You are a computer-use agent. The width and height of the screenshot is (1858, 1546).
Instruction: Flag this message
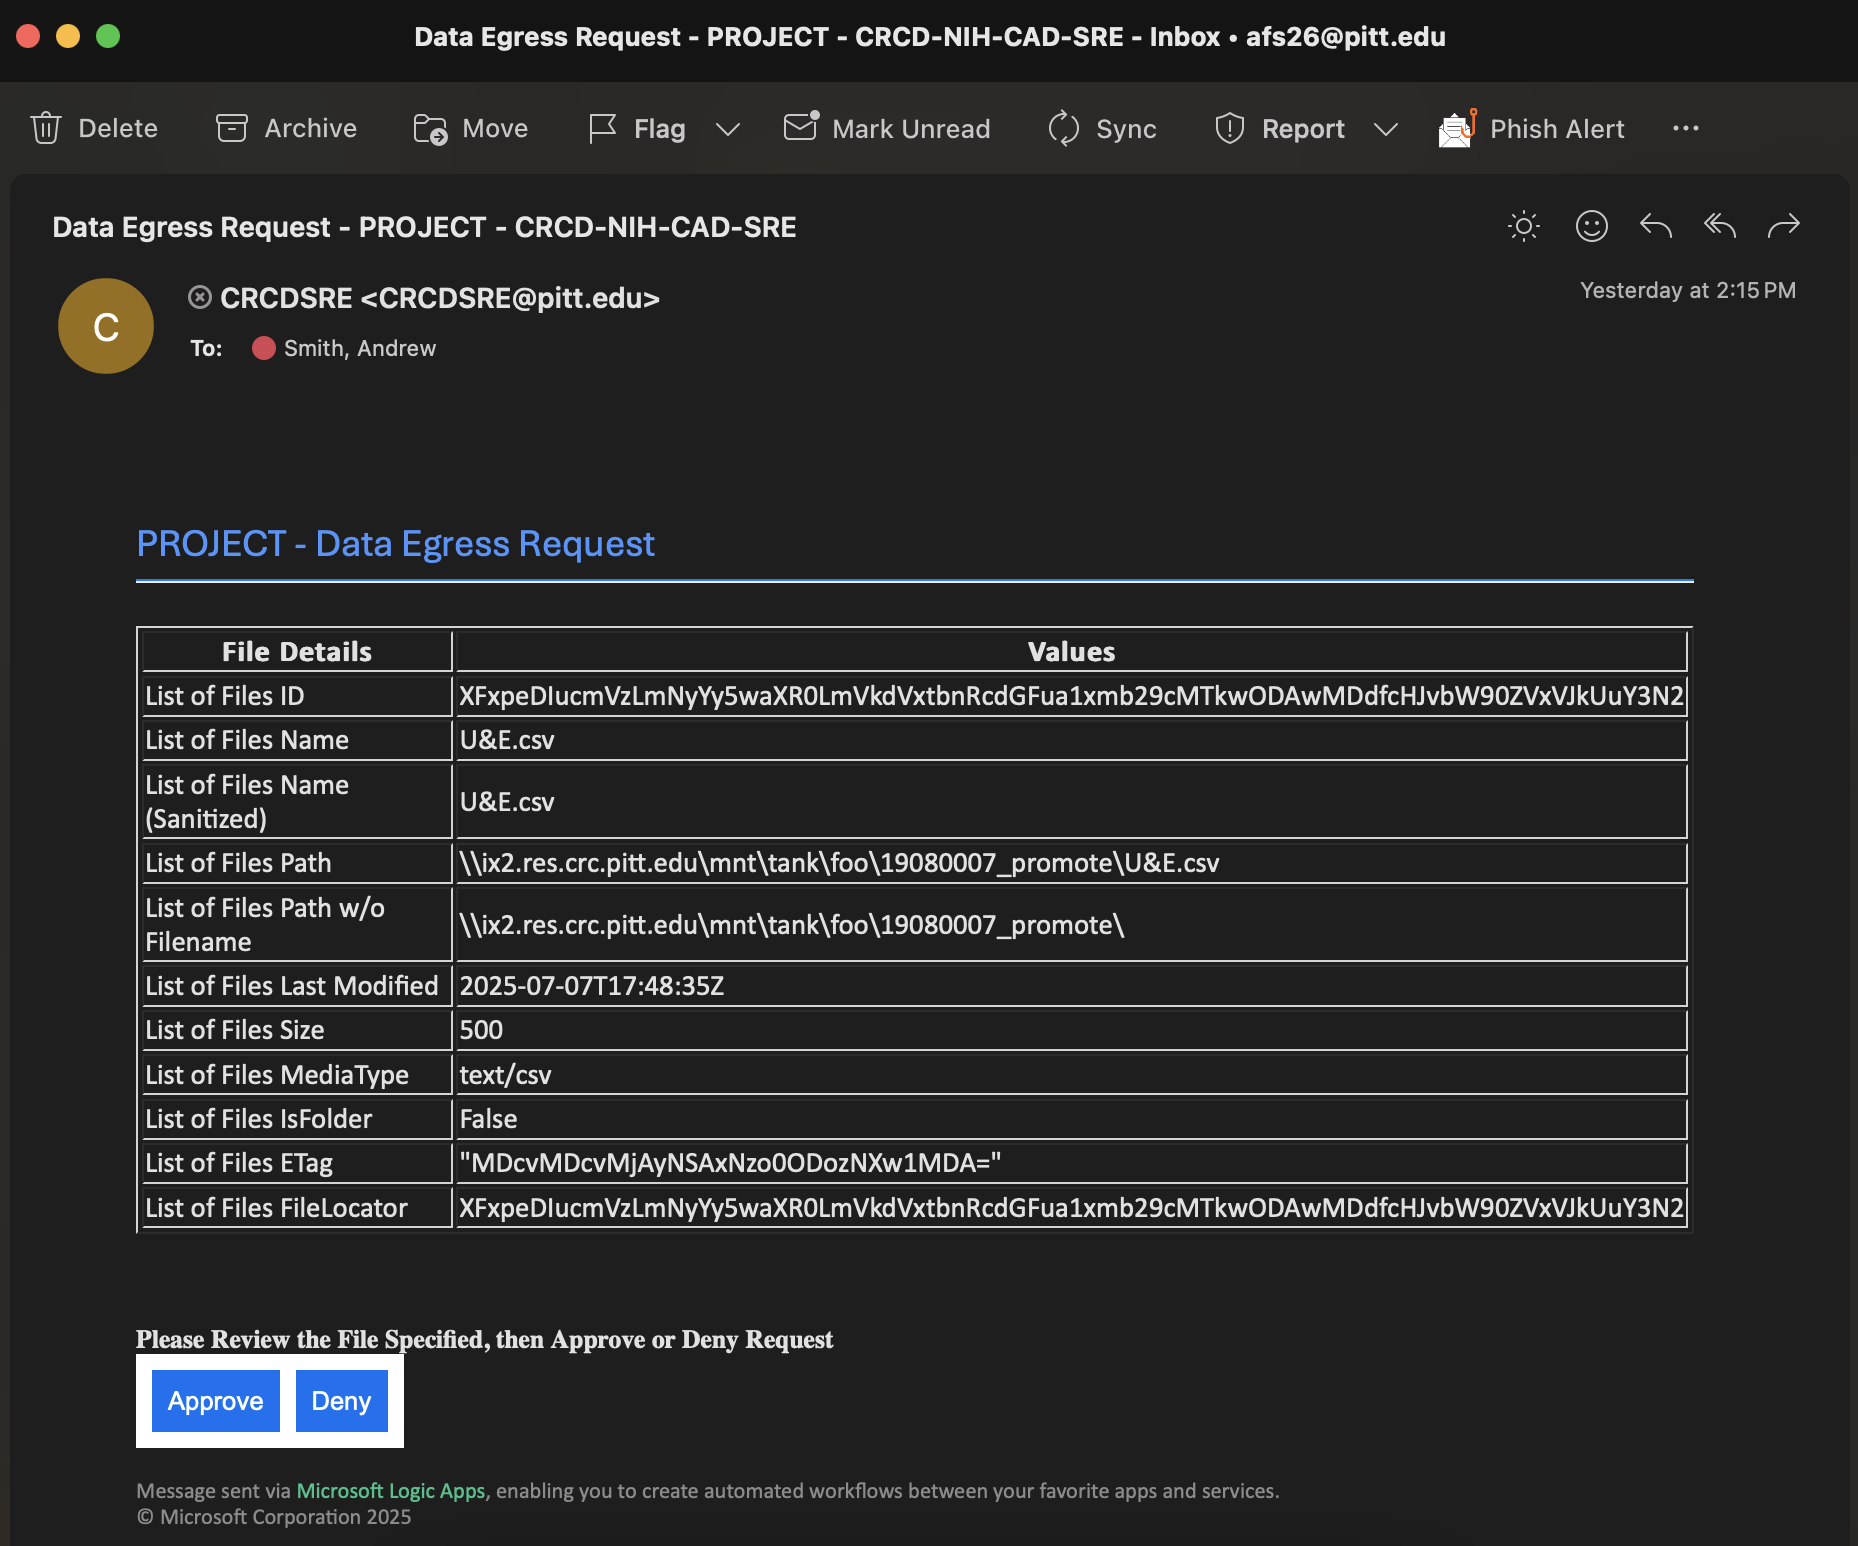636,128
